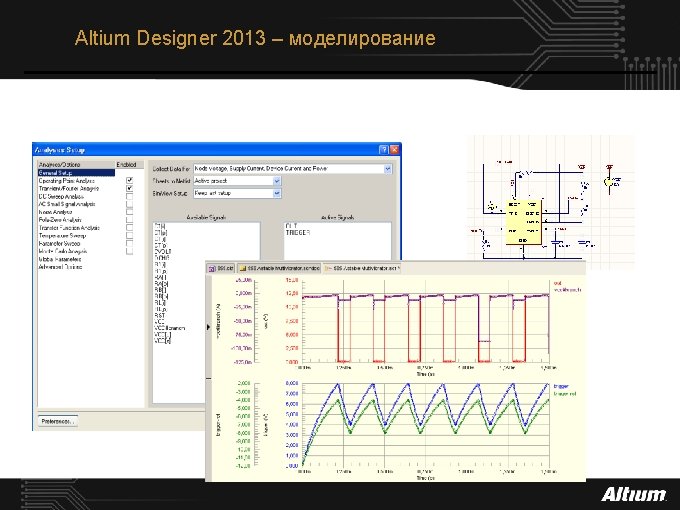Click the 'out' waveform legend label

[557, 283]
